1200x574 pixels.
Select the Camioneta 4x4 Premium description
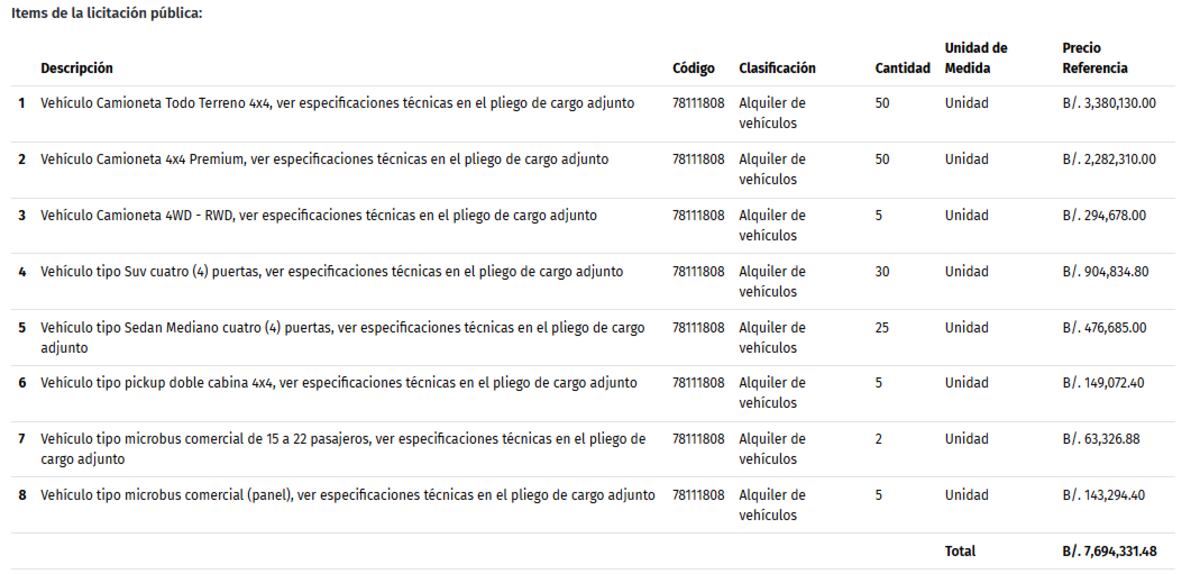tap(324, 159)
